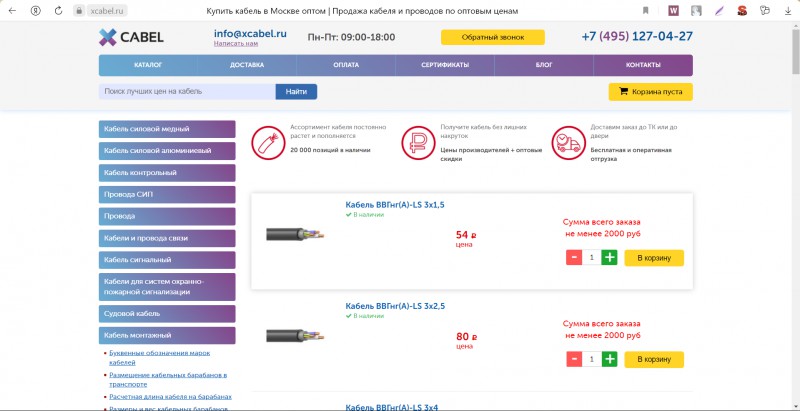Open product Кабель ВВГнг(А)-LS 3x2,5
Viewport: 800px width, 411px height.
(x=395, y=306)
